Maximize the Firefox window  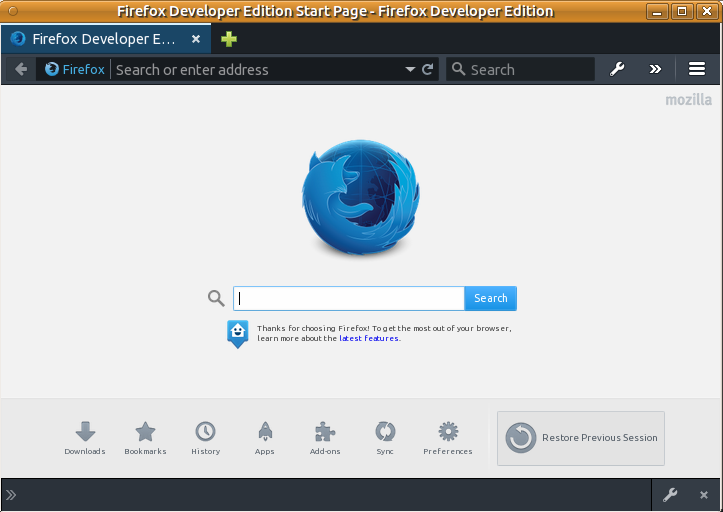click(x=682, y=11)
